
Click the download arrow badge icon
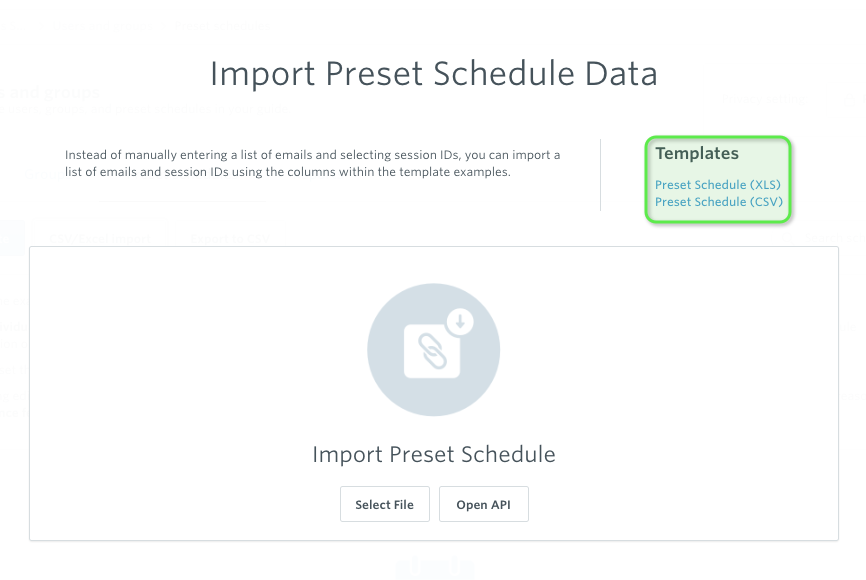click(460, 321)
